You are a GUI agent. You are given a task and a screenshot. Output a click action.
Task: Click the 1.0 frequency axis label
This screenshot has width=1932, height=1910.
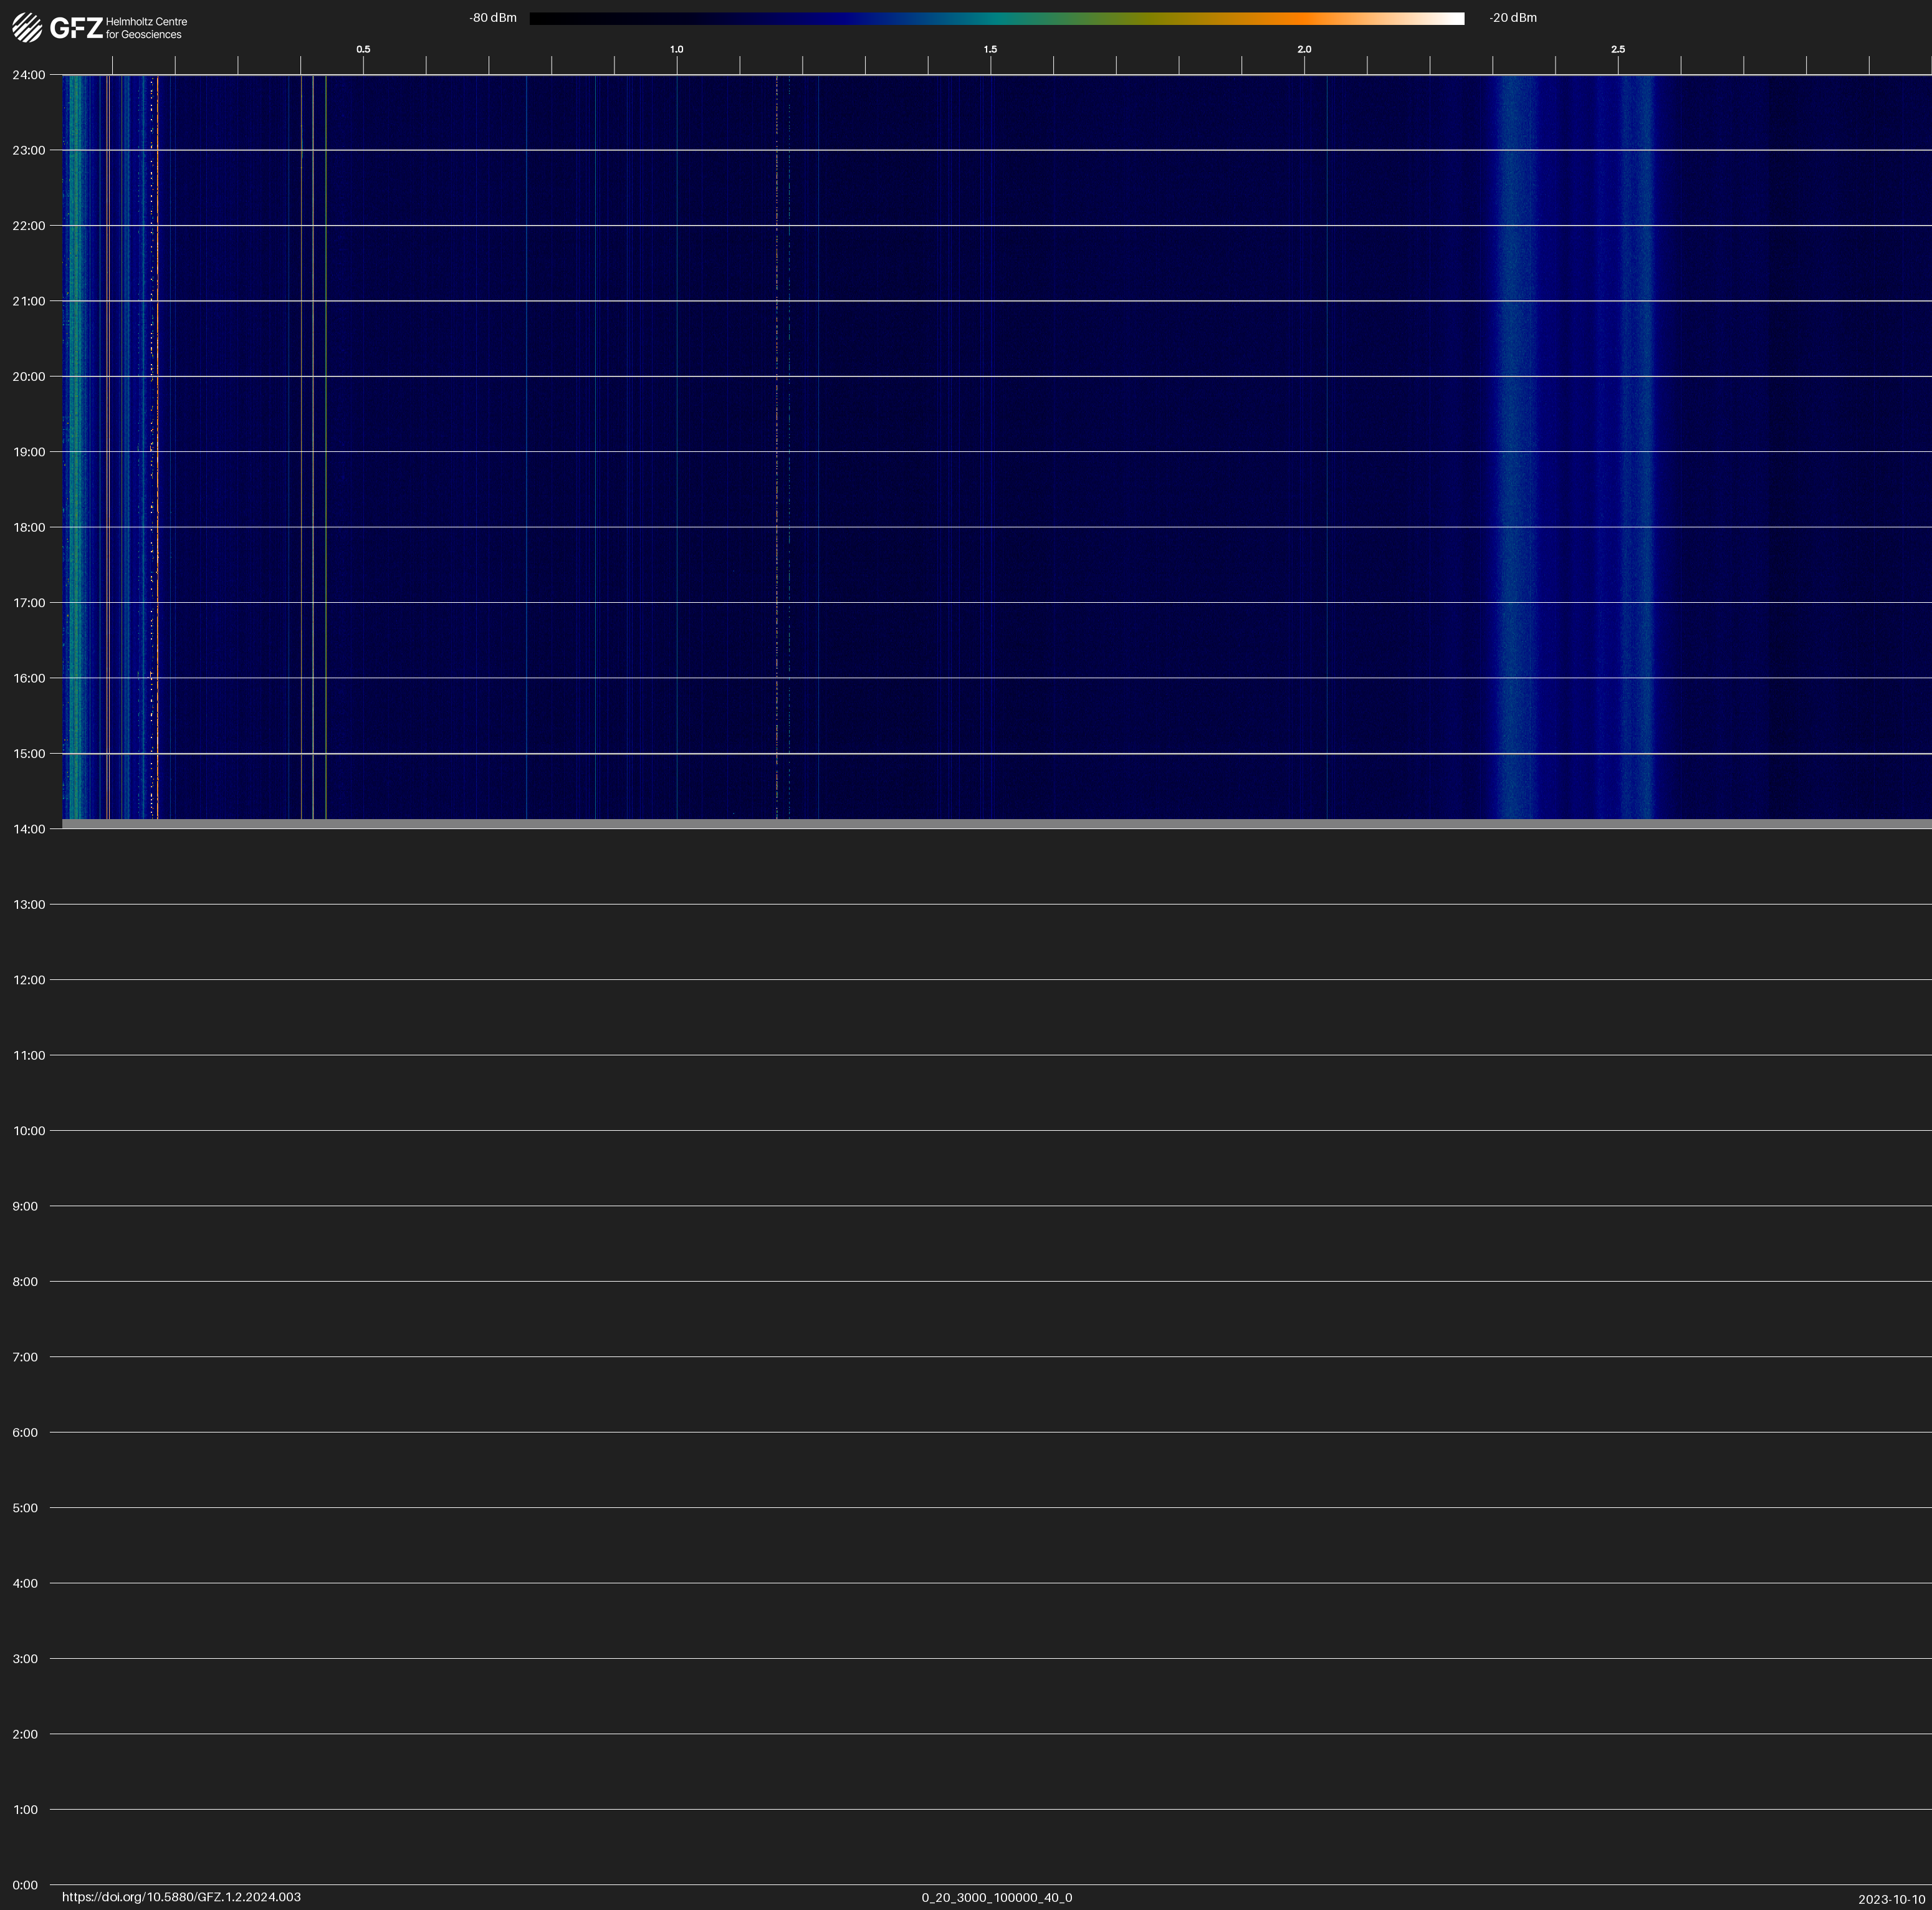coord(677,49)
